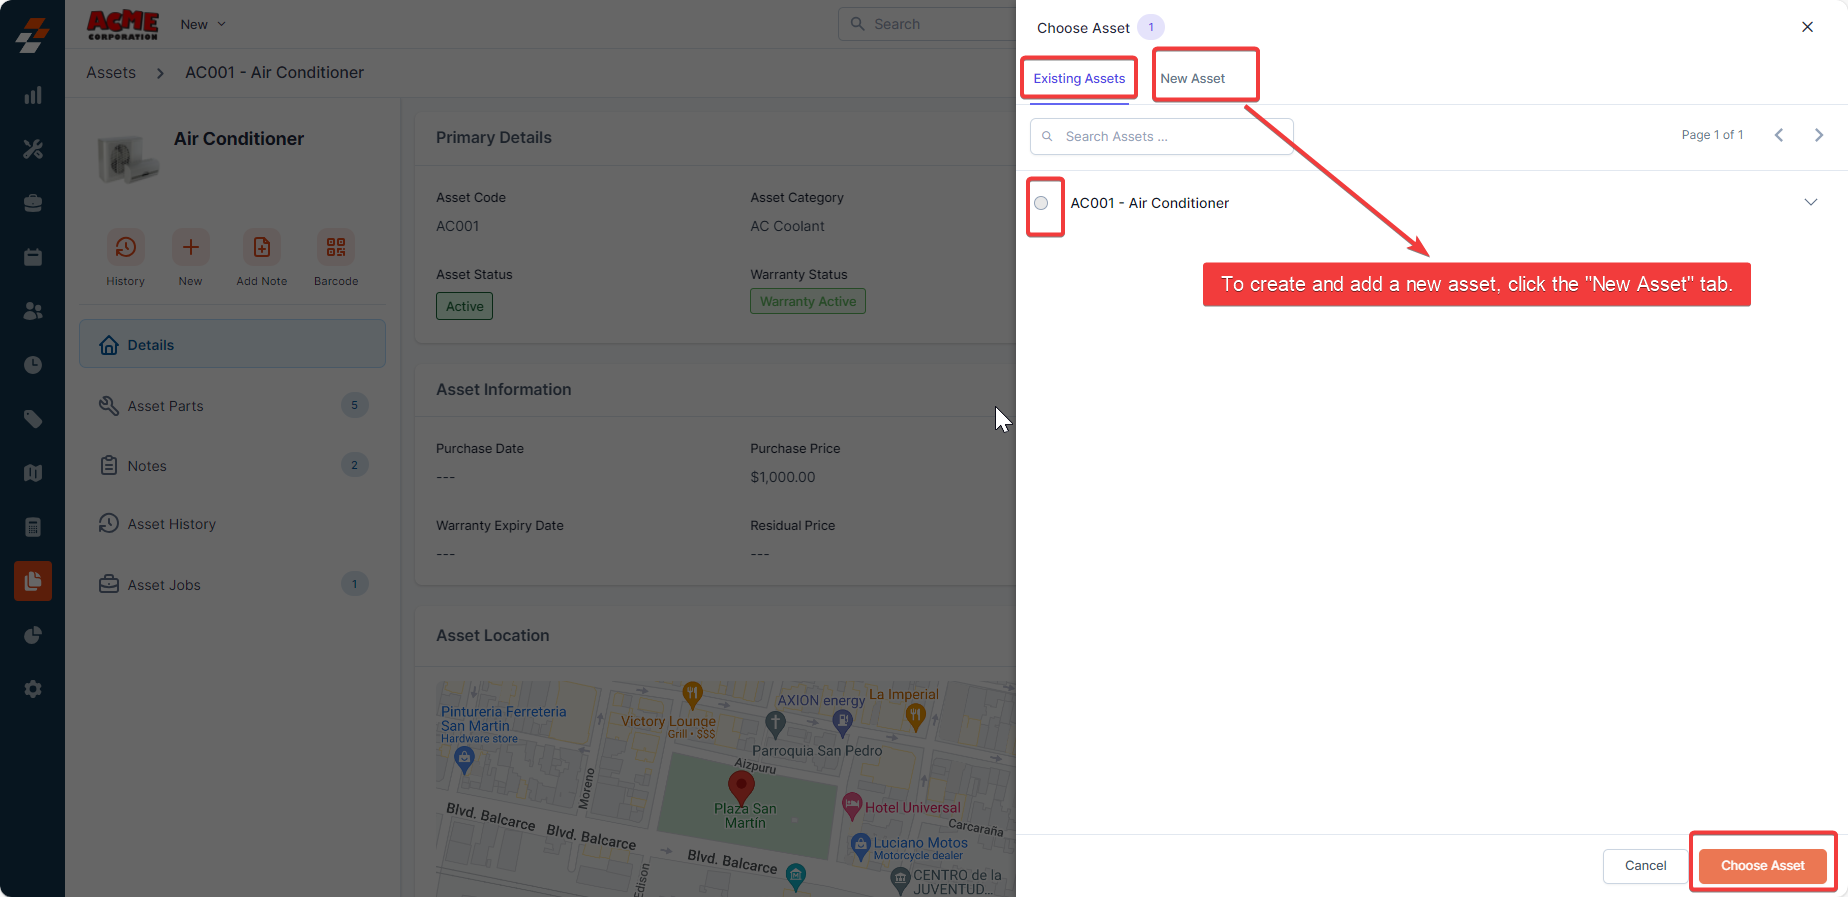Open the Asset History section

pyautogui.click(x=232, y=524)
